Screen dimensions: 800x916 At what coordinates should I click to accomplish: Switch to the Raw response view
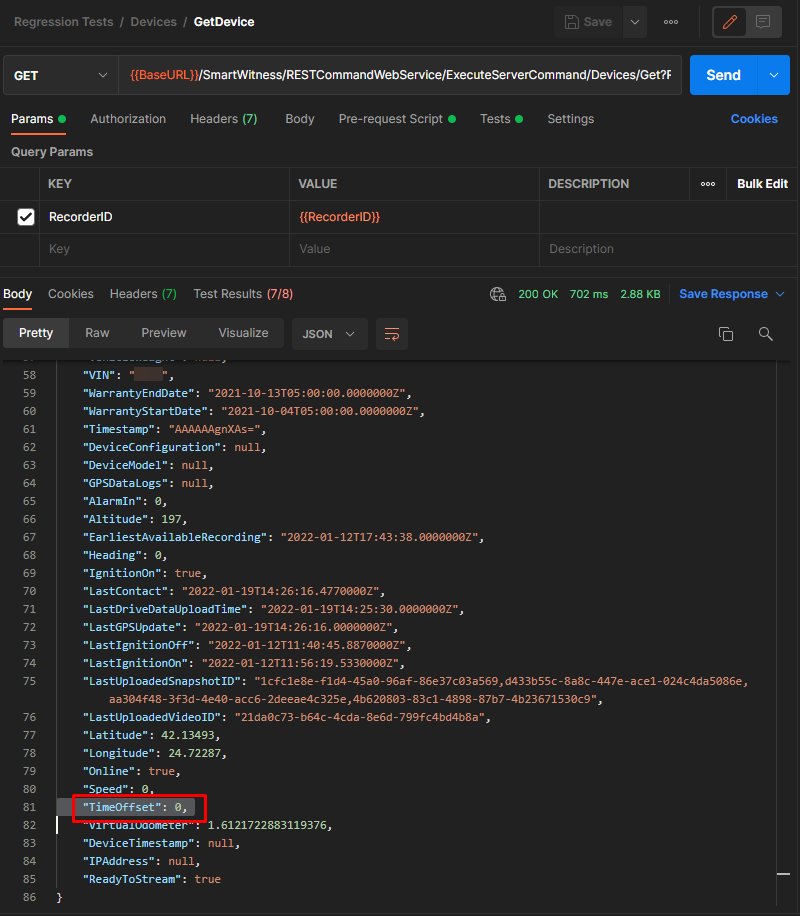coord(97,333)
